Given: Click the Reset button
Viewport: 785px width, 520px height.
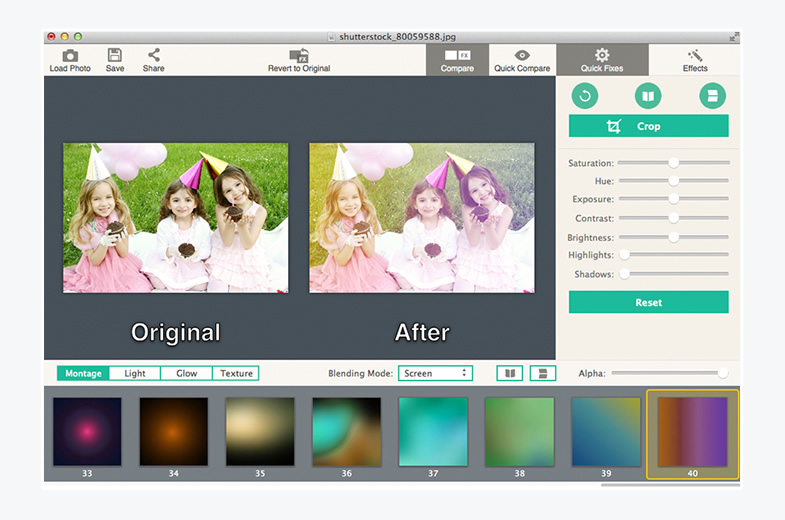Looking at the screenshot, I should click(648, 302).
